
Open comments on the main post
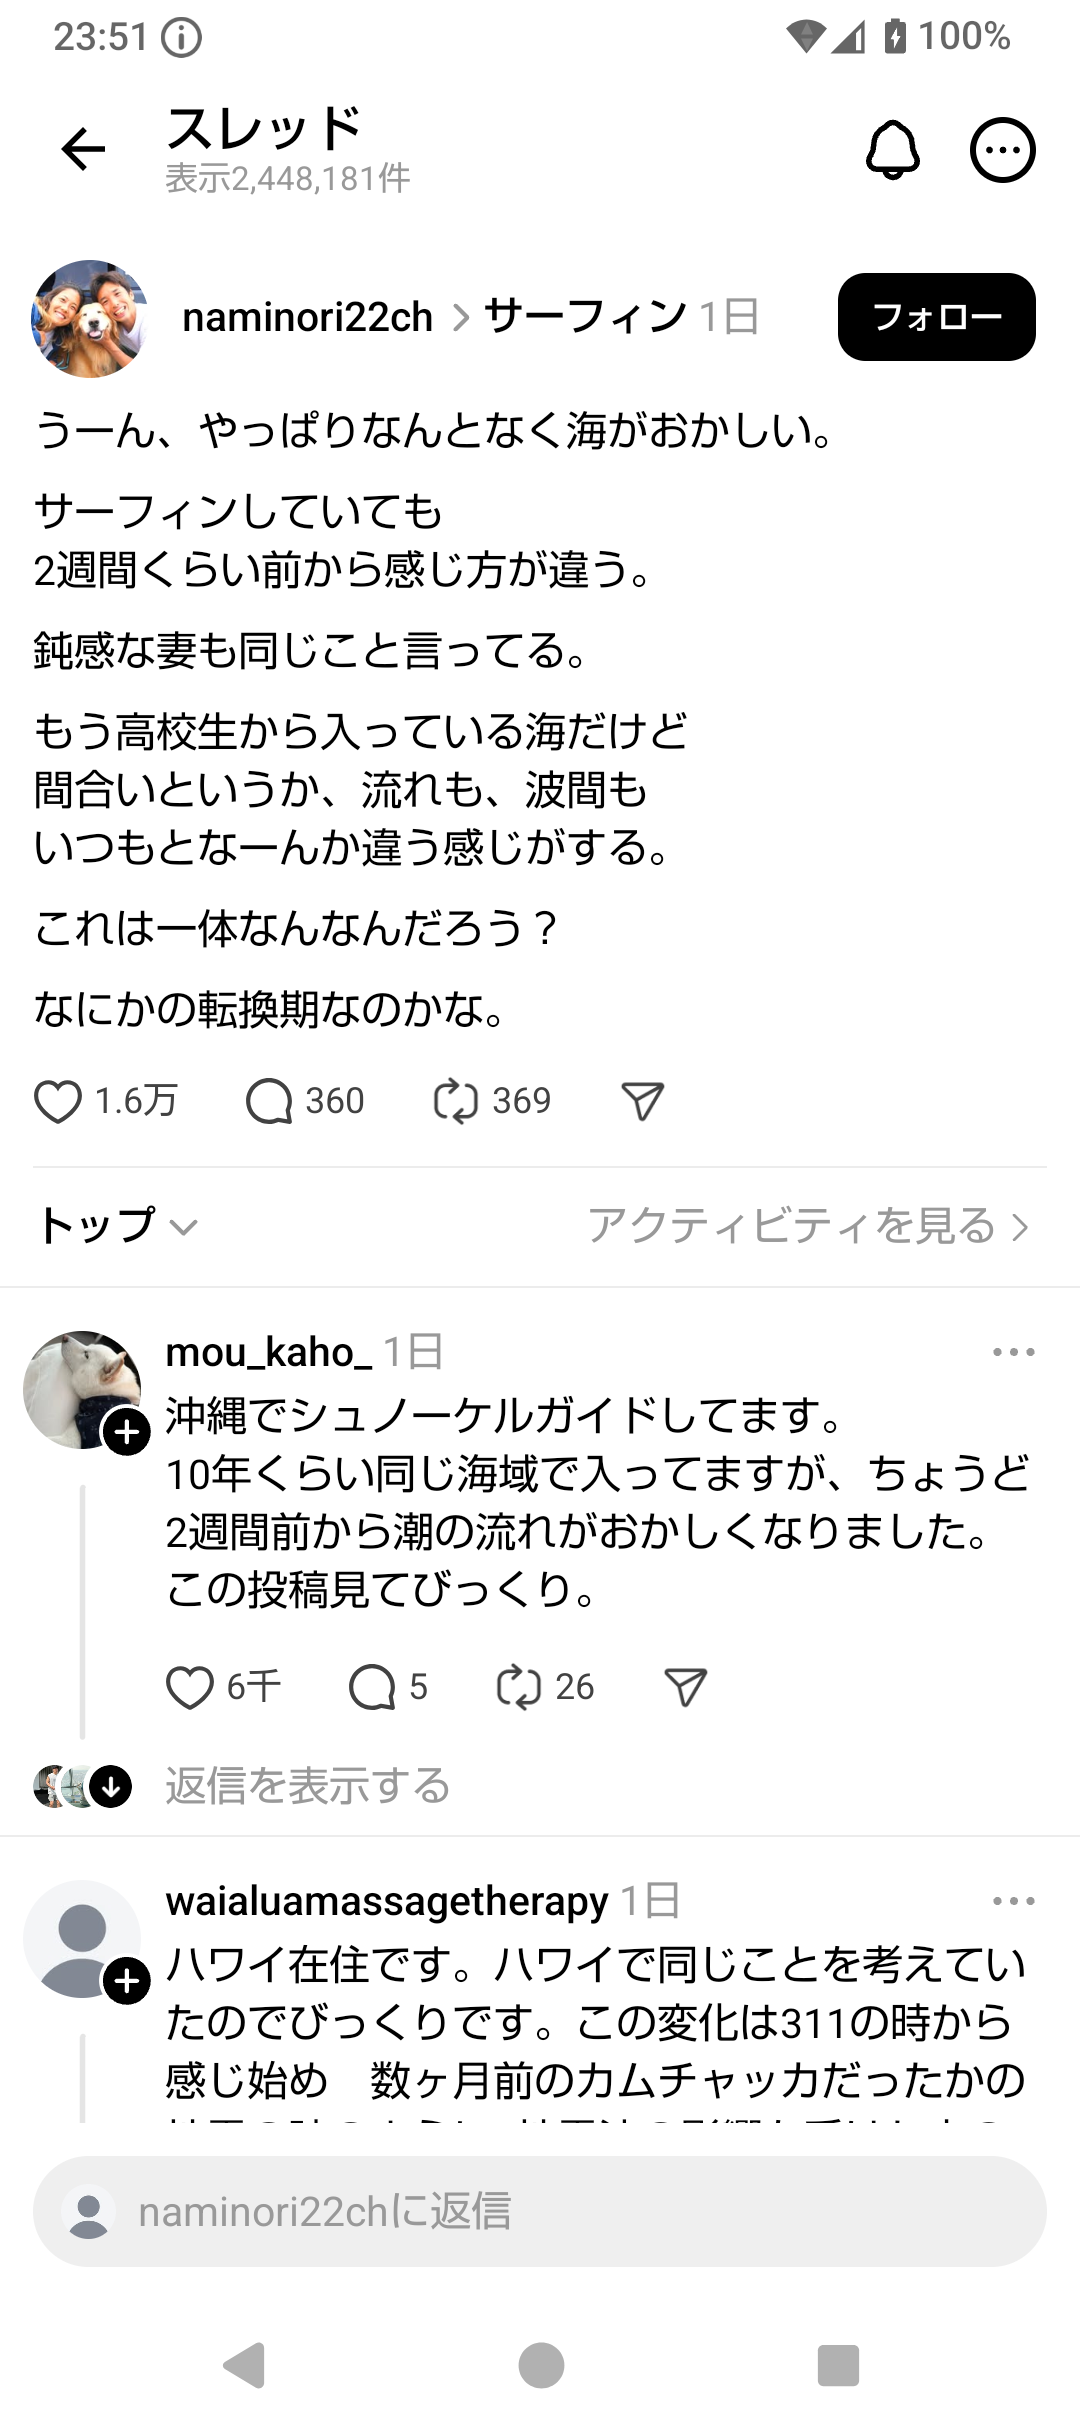pos(269,1102)
